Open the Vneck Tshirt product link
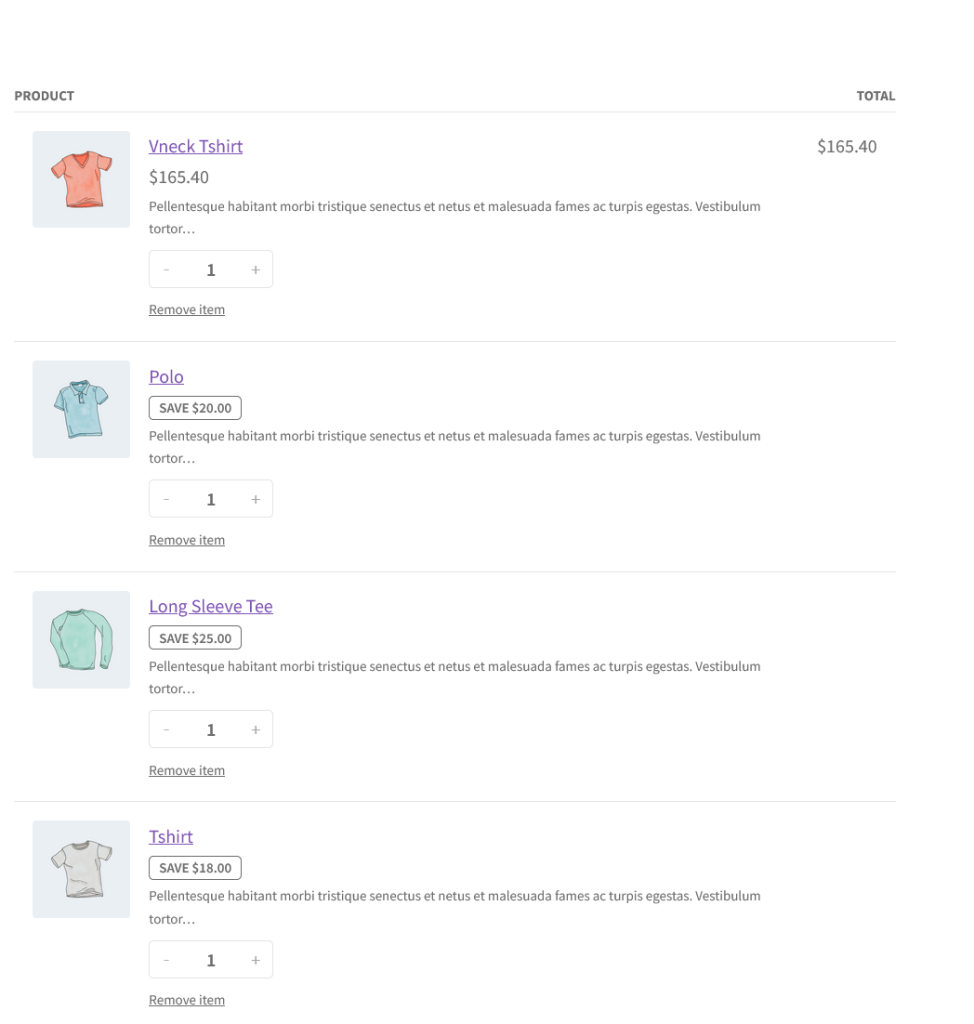The image size is (974, 1024). coord(195,147)
